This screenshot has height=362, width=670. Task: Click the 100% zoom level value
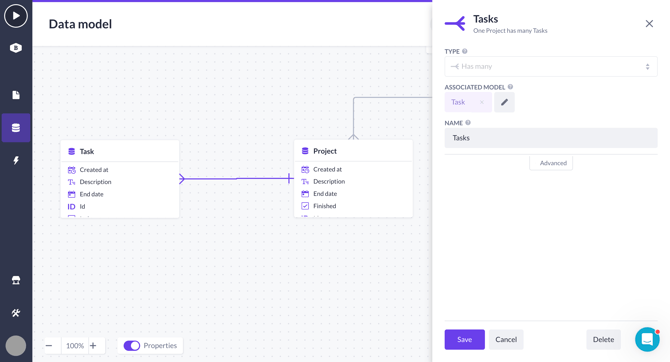[75, 345]
